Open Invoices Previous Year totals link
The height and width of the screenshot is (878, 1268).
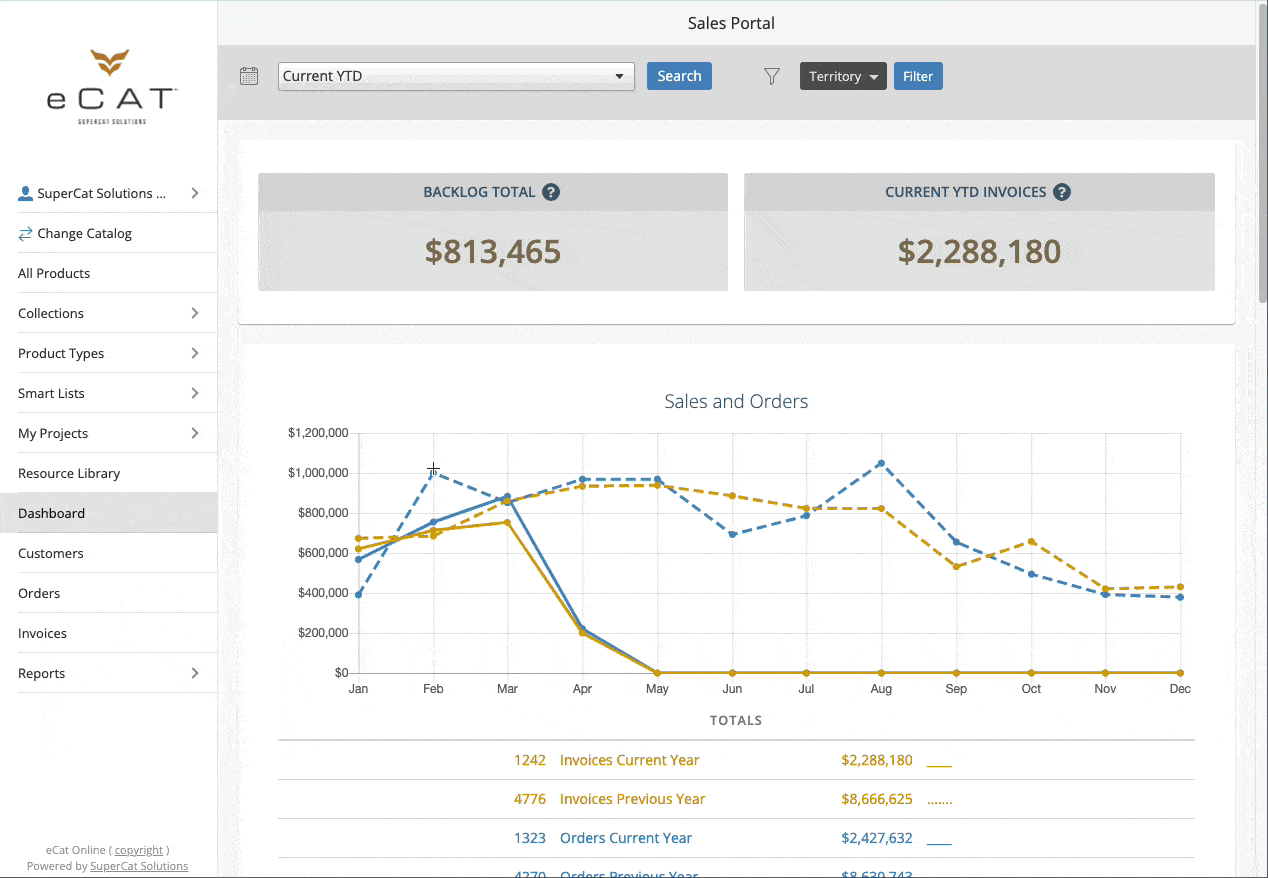pyautogui.click(x=632, y=799)
